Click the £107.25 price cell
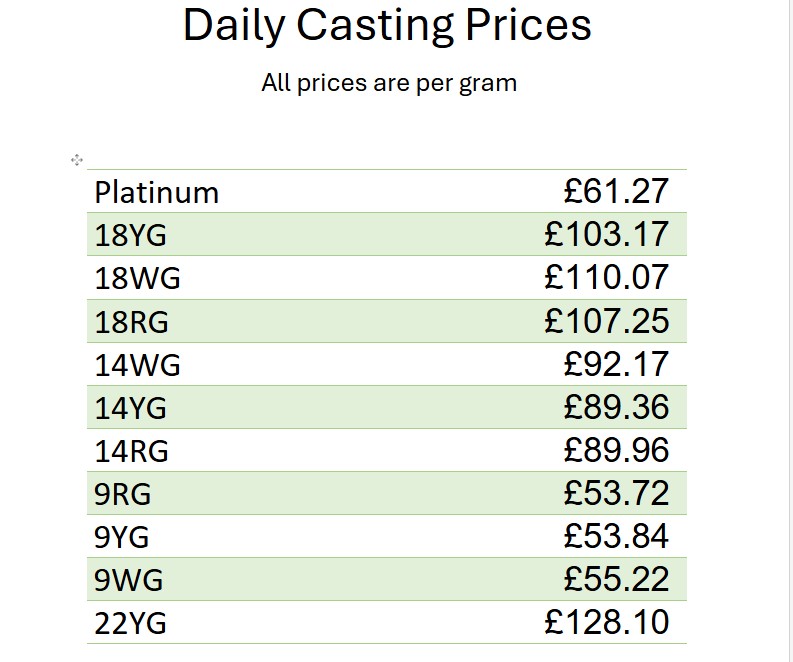Image resolution: width=793 pixels, height=662 pixels. tap(606, 321)
